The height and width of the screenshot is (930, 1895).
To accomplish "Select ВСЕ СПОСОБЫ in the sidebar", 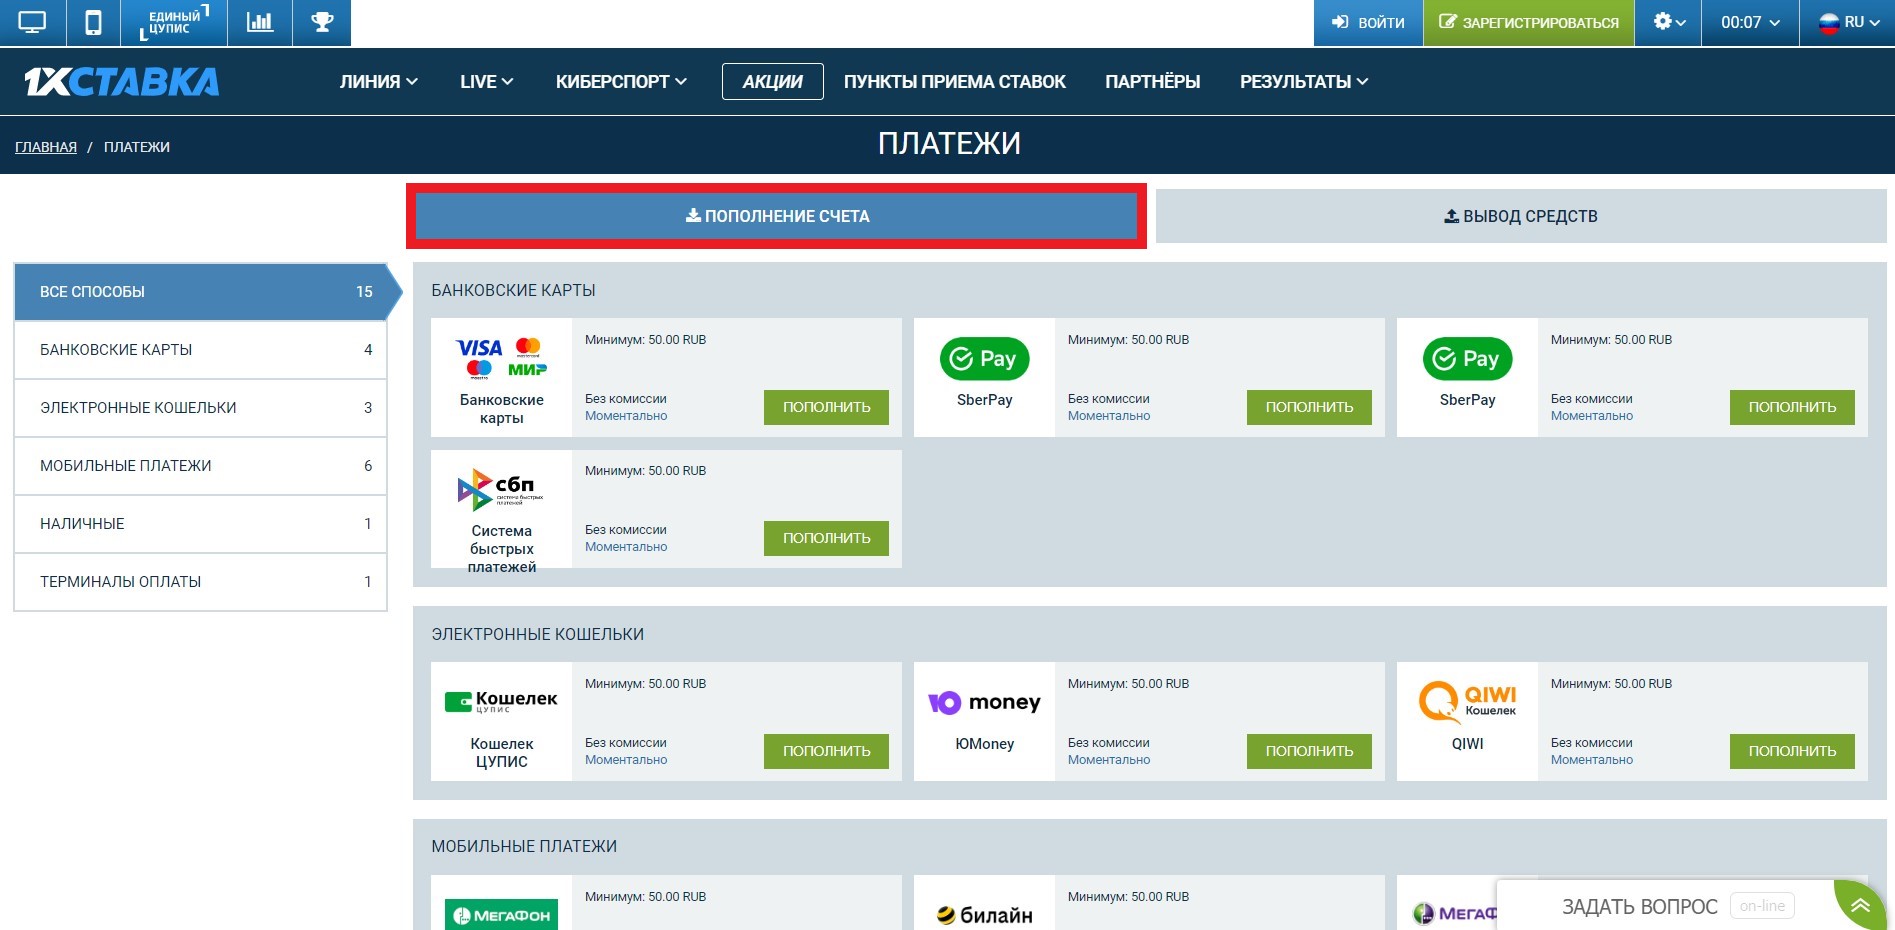I will (201, 292).
